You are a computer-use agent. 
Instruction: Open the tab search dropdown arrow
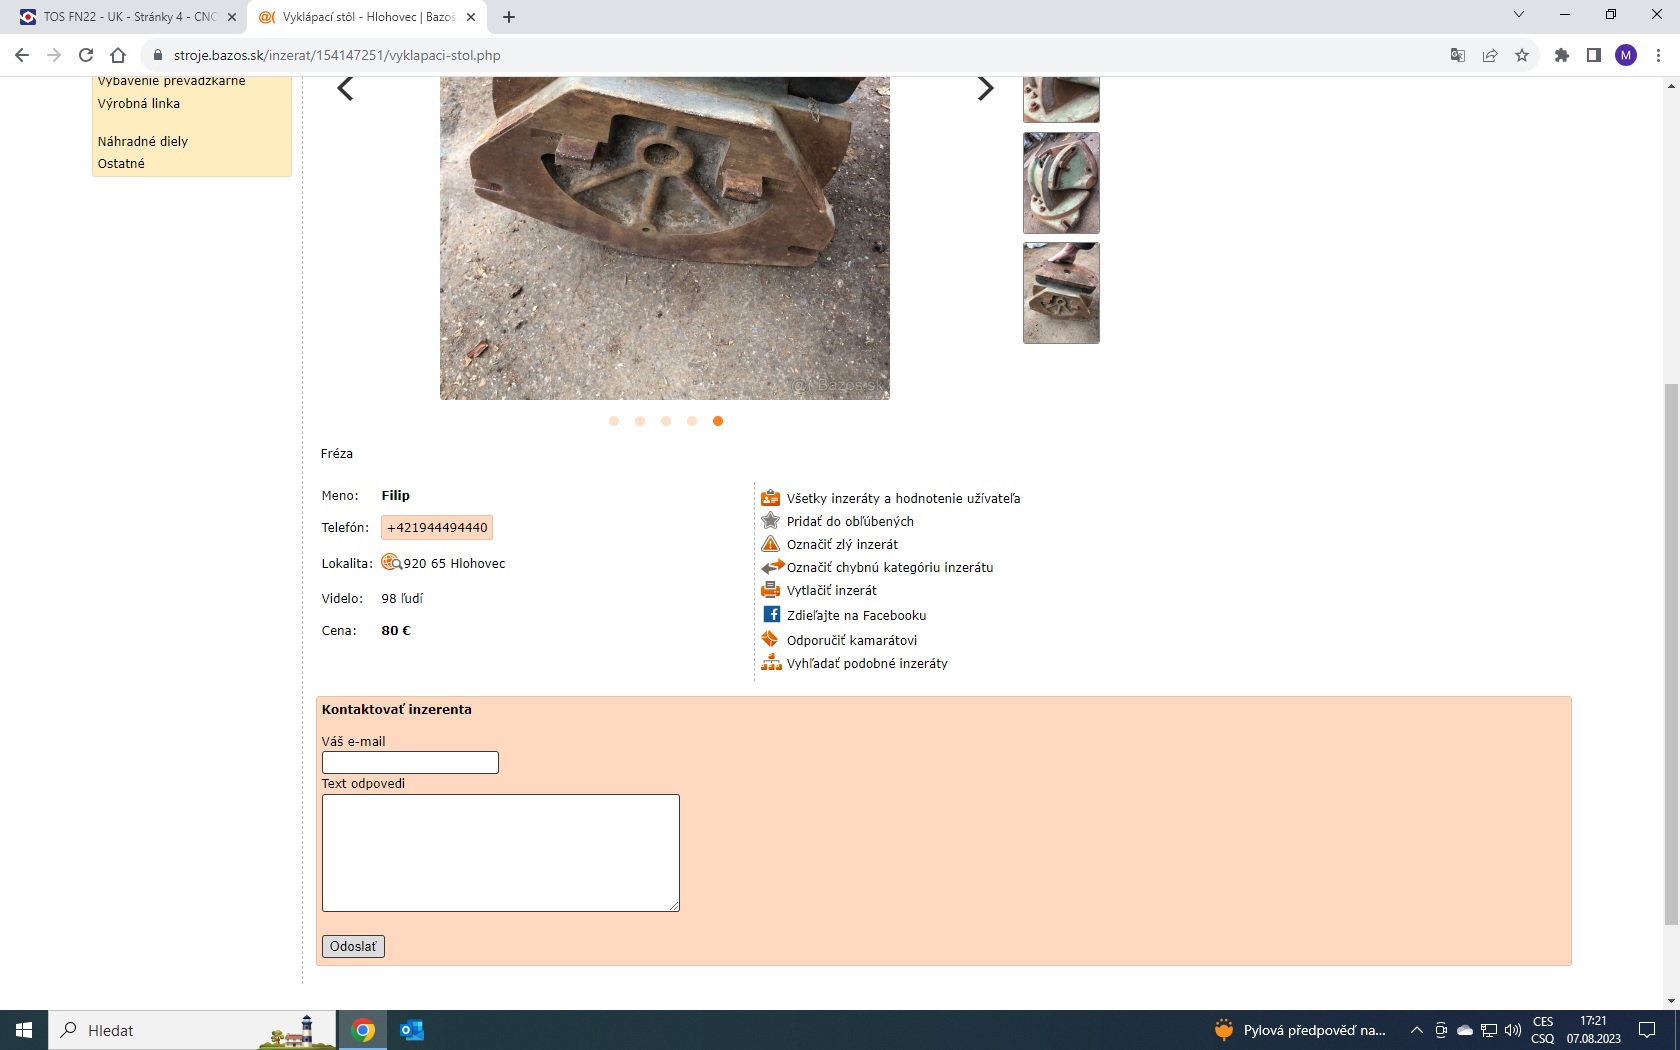[x=1518, y=15]
